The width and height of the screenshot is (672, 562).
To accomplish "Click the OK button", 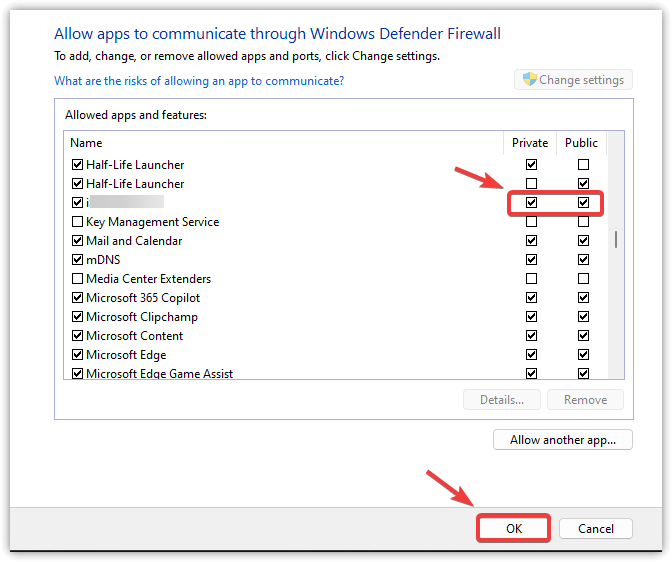I will coord(514,528).
